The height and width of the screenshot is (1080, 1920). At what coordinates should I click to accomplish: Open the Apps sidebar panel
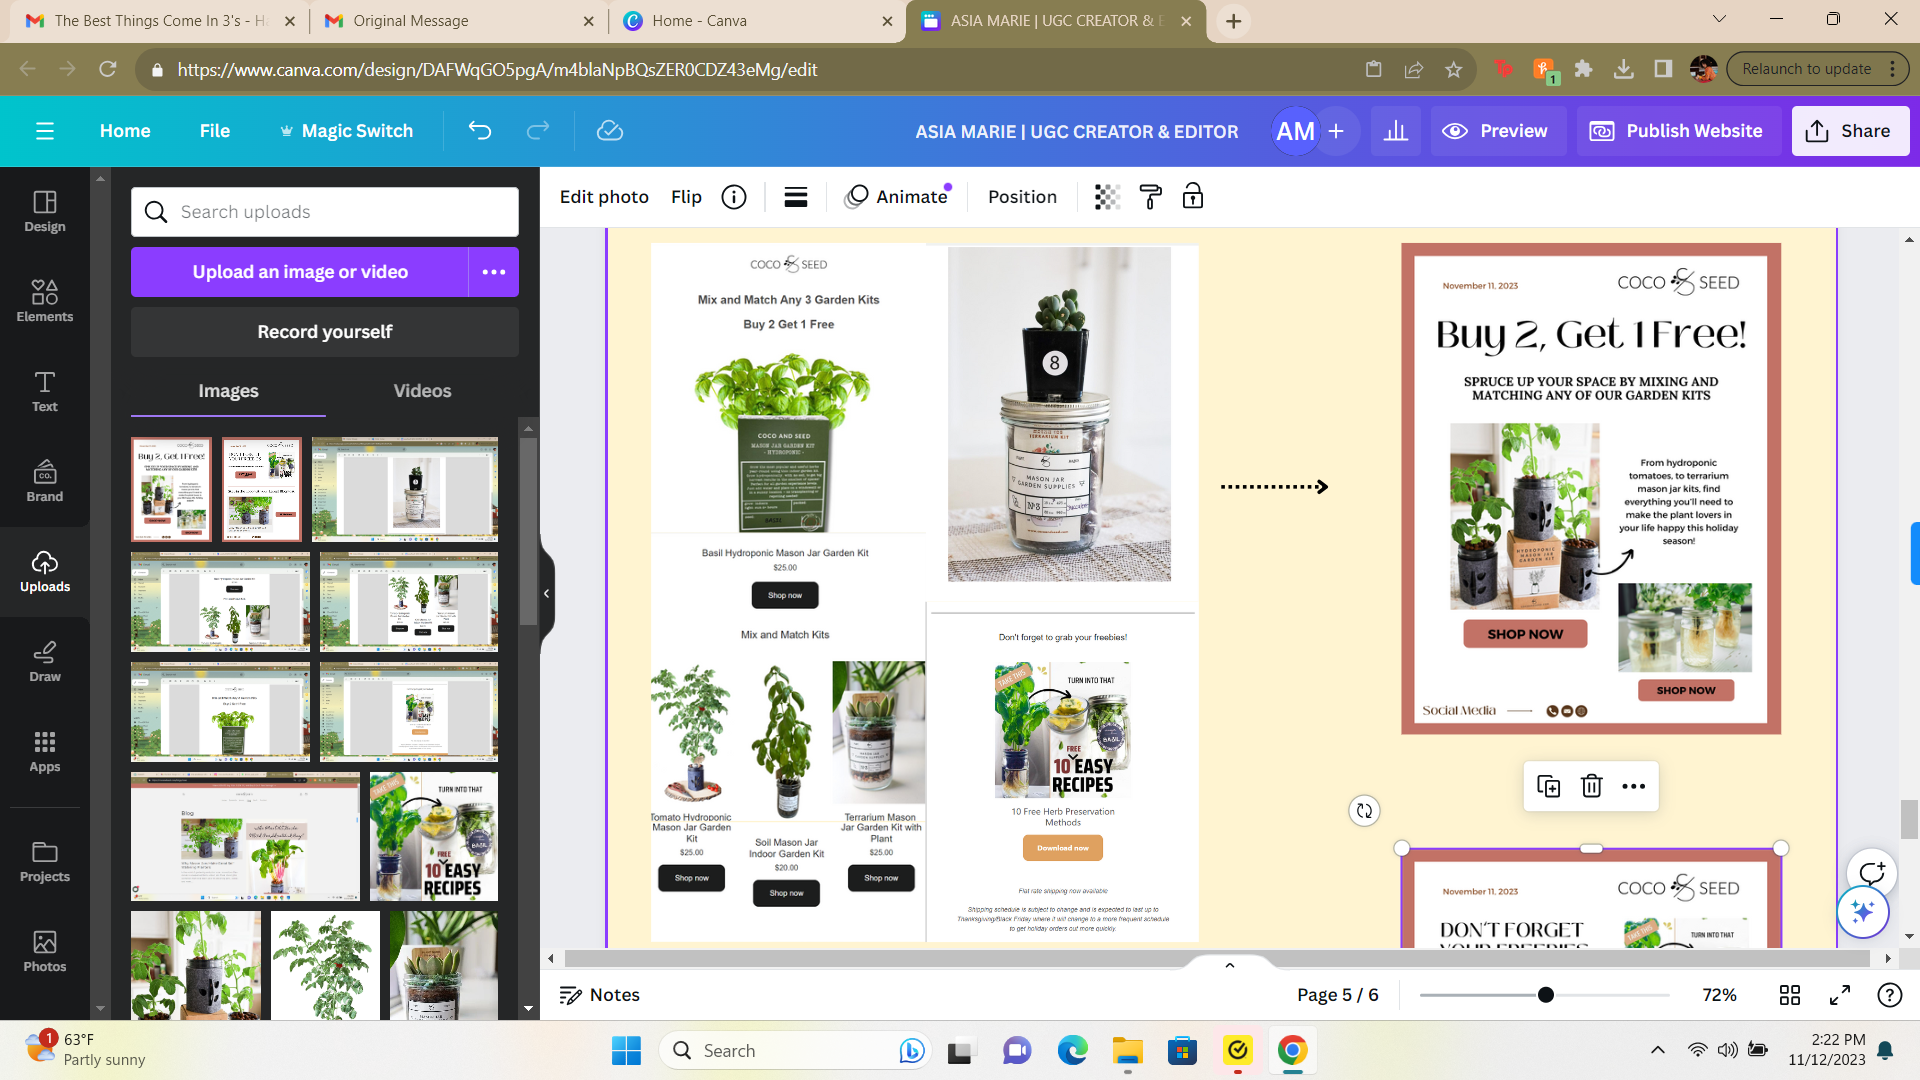[45, 751]
